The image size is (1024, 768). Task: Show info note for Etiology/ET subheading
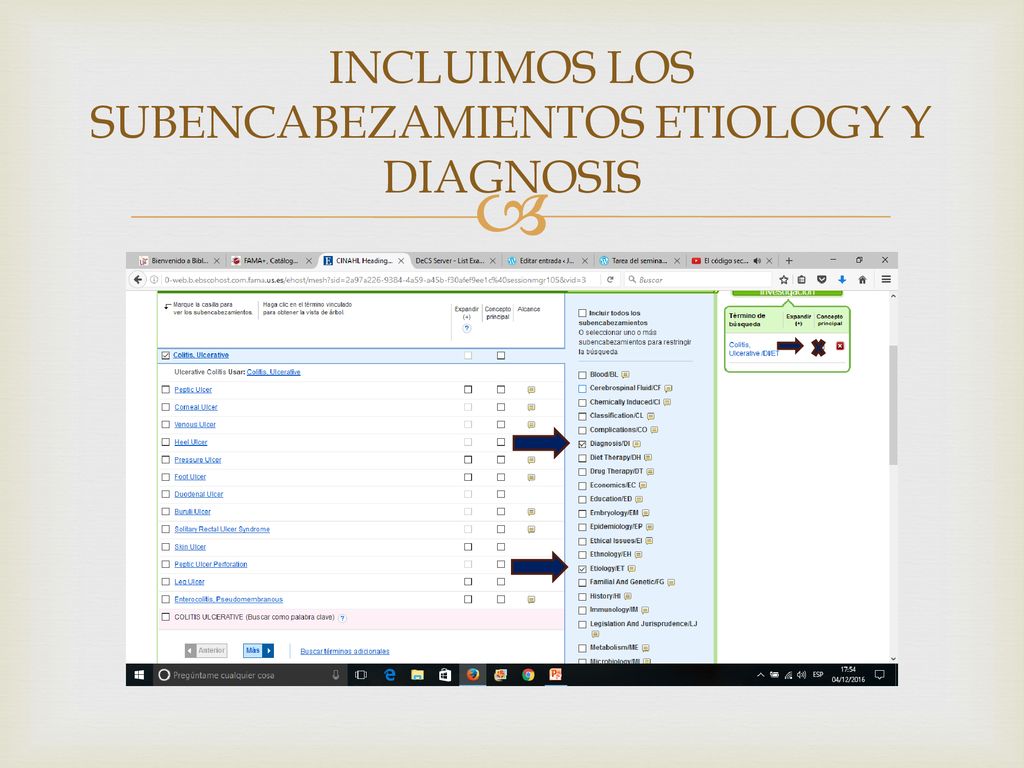point(632,569)
